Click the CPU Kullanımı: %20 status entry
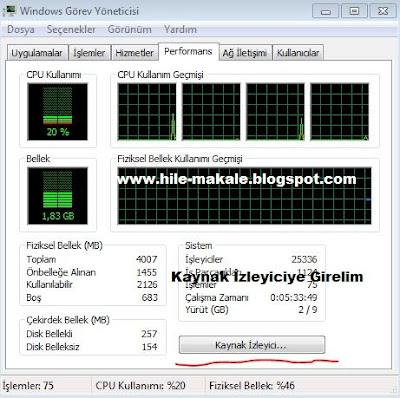The width and height of the screenshot is (400, 398). tap(140, 386)
